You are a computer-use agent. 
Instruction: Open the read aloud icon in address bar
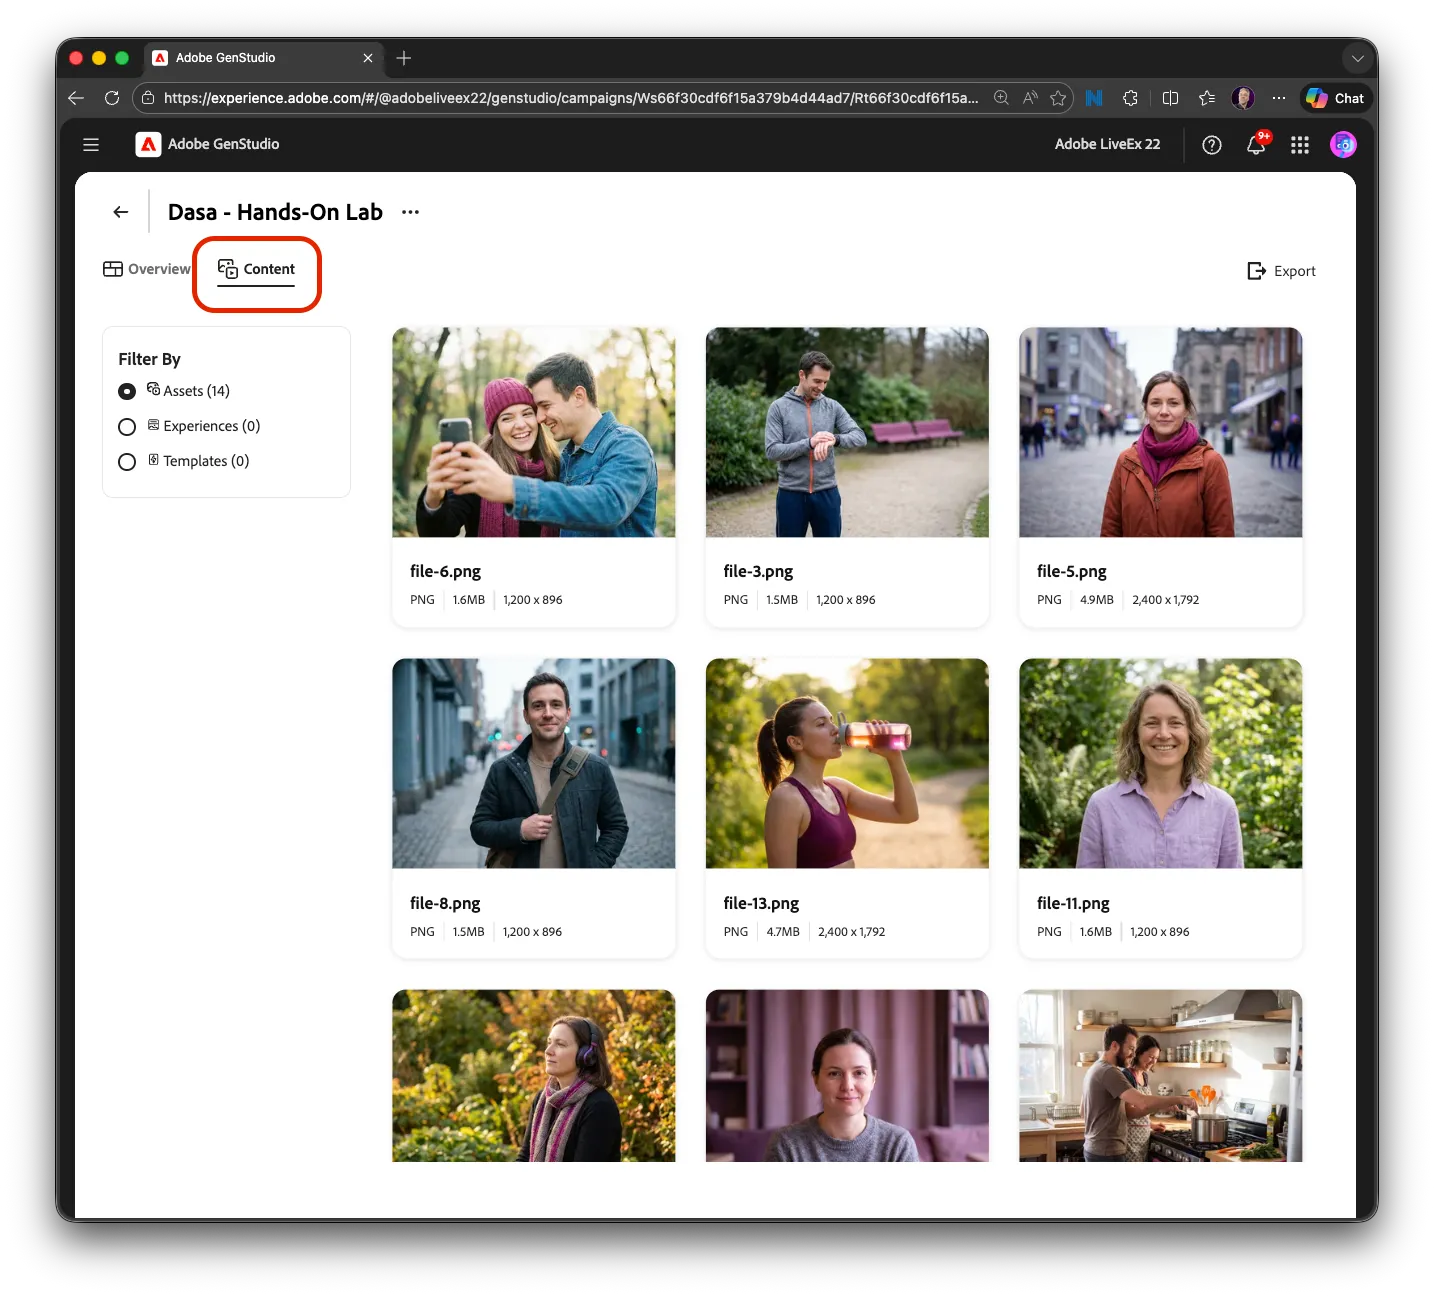tap(1030, 98)
